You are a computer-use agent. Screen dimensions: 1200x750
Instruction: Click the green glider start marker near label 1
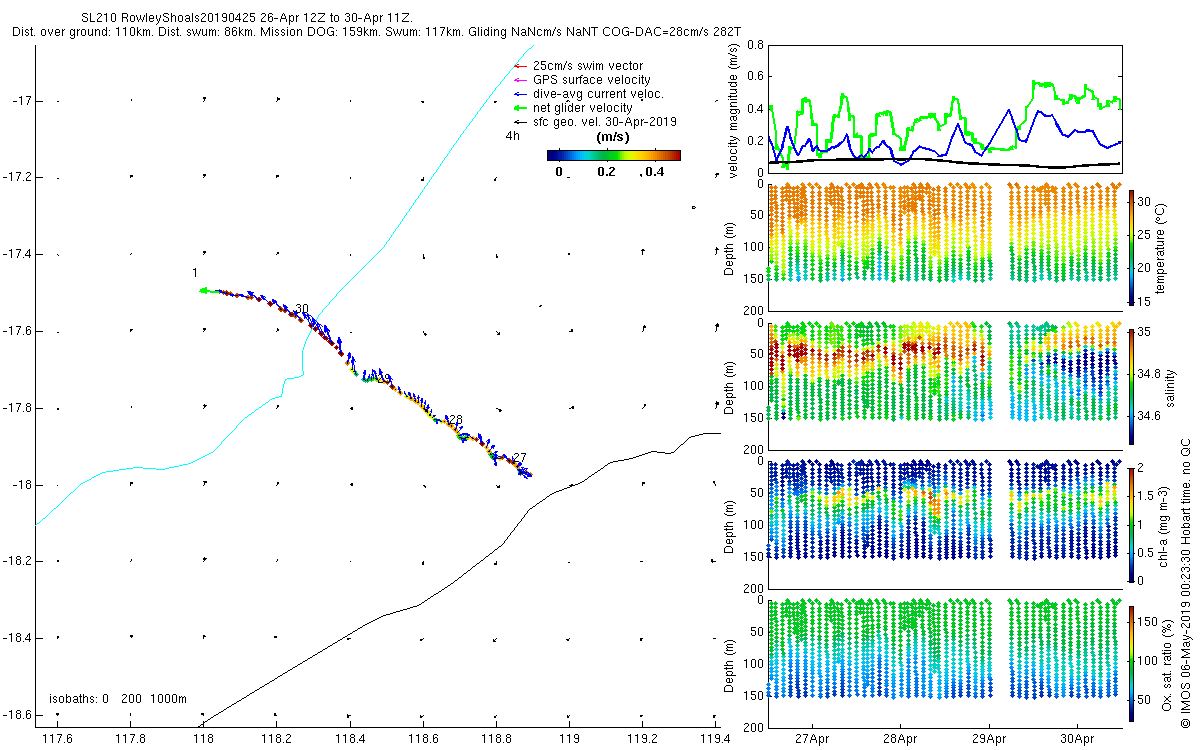click(203, 291)
